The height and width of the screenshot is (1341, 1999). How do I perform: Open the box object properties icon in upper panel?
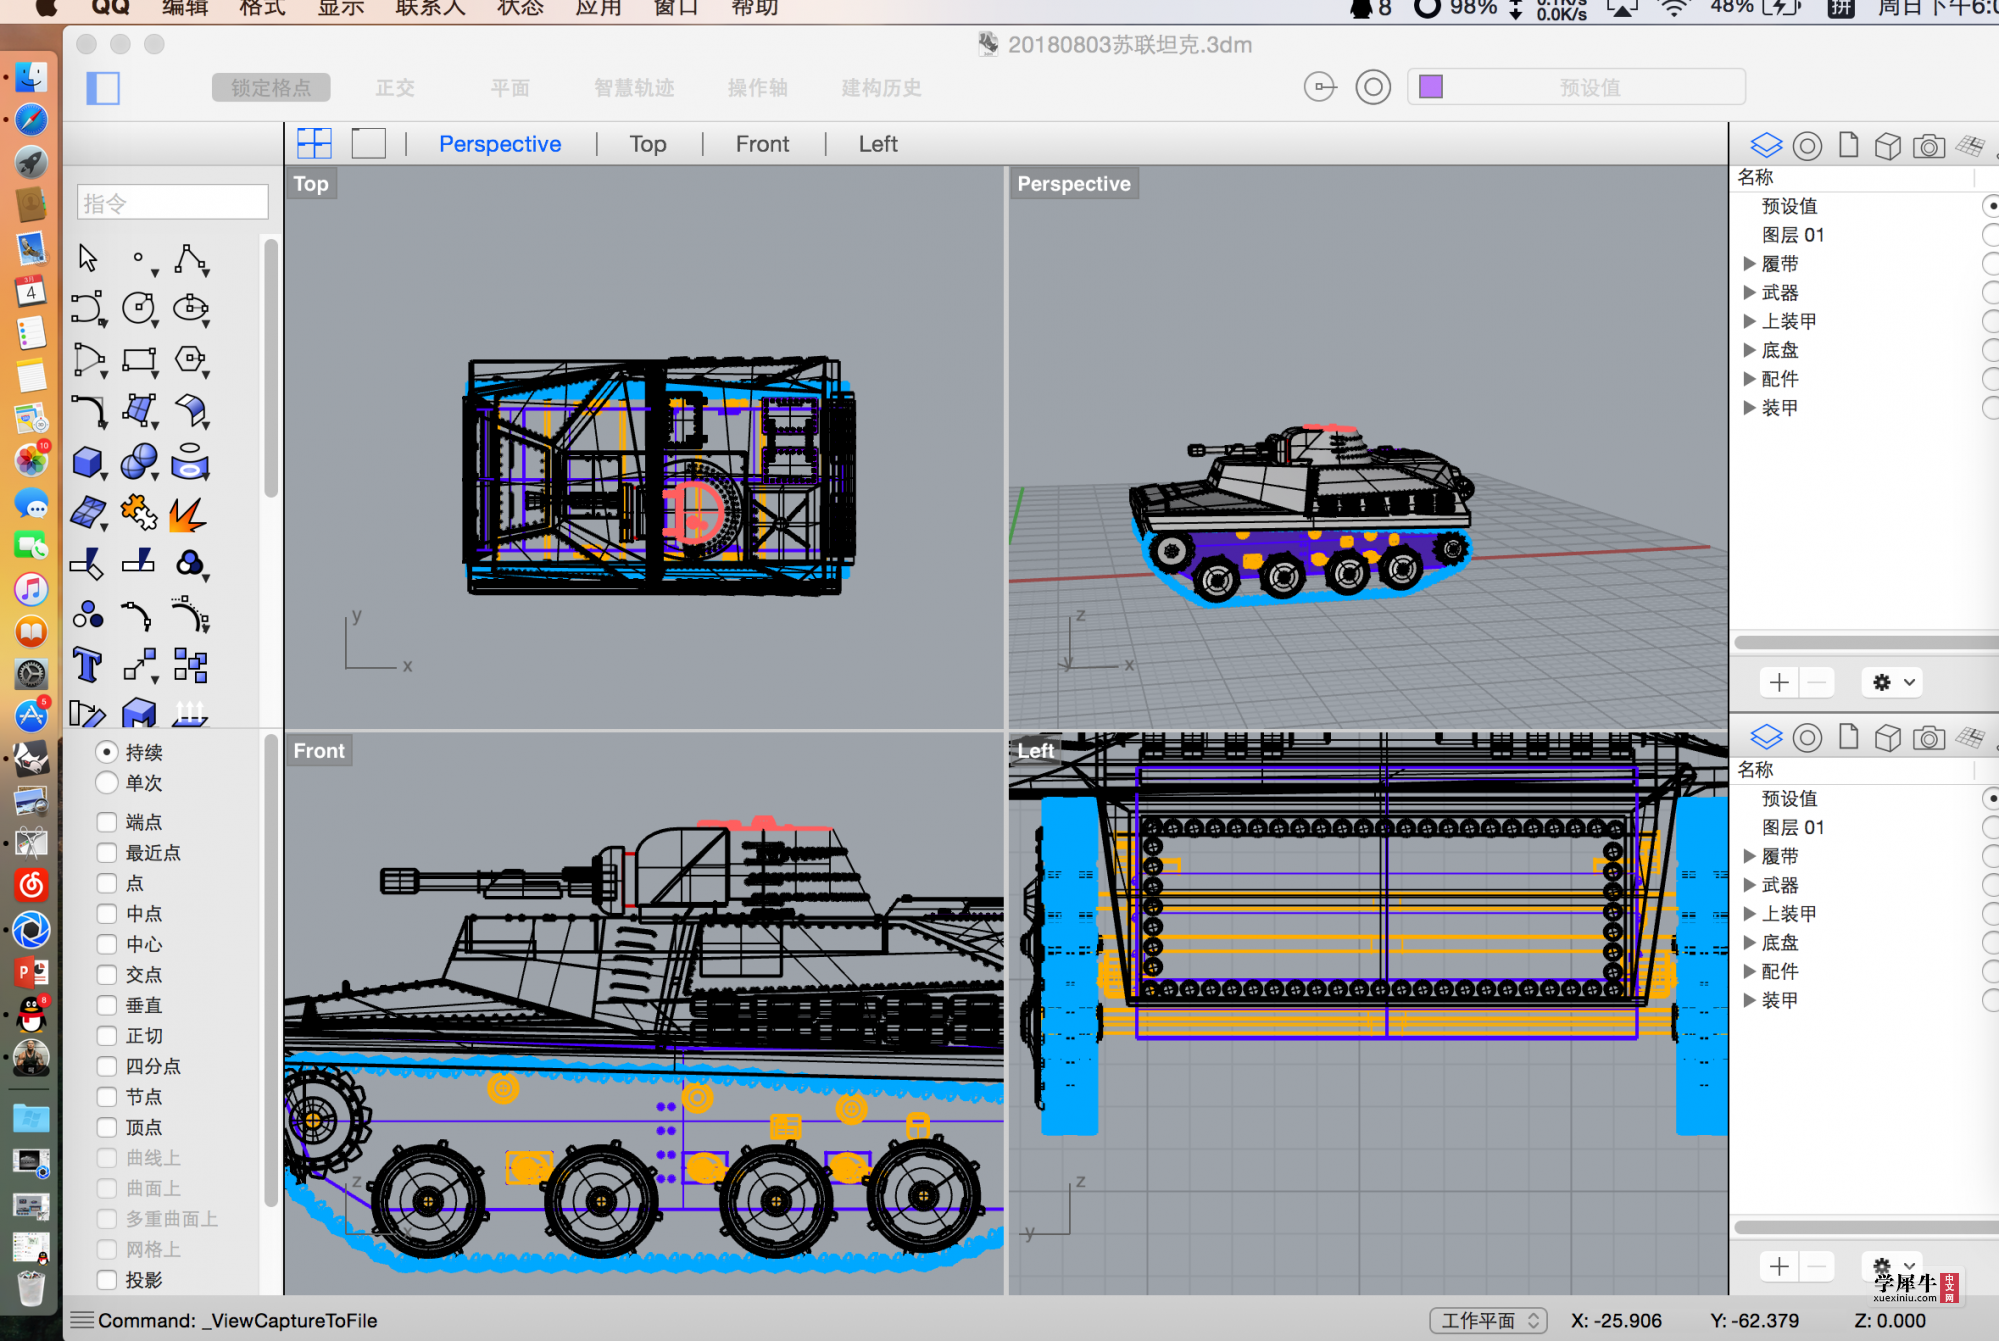(x=1887, y=146)
